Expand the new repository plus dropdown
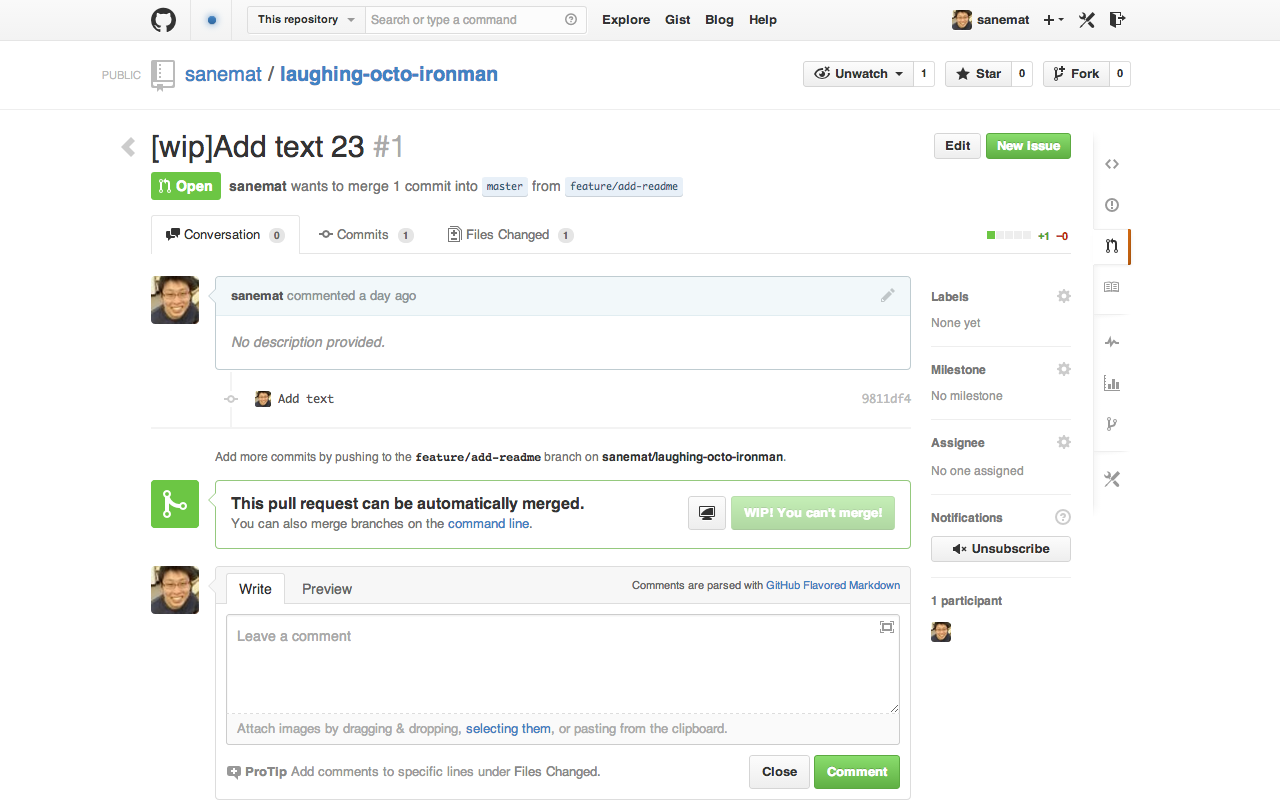This screenshot has height=800, width=1280. coord(1052,19)
